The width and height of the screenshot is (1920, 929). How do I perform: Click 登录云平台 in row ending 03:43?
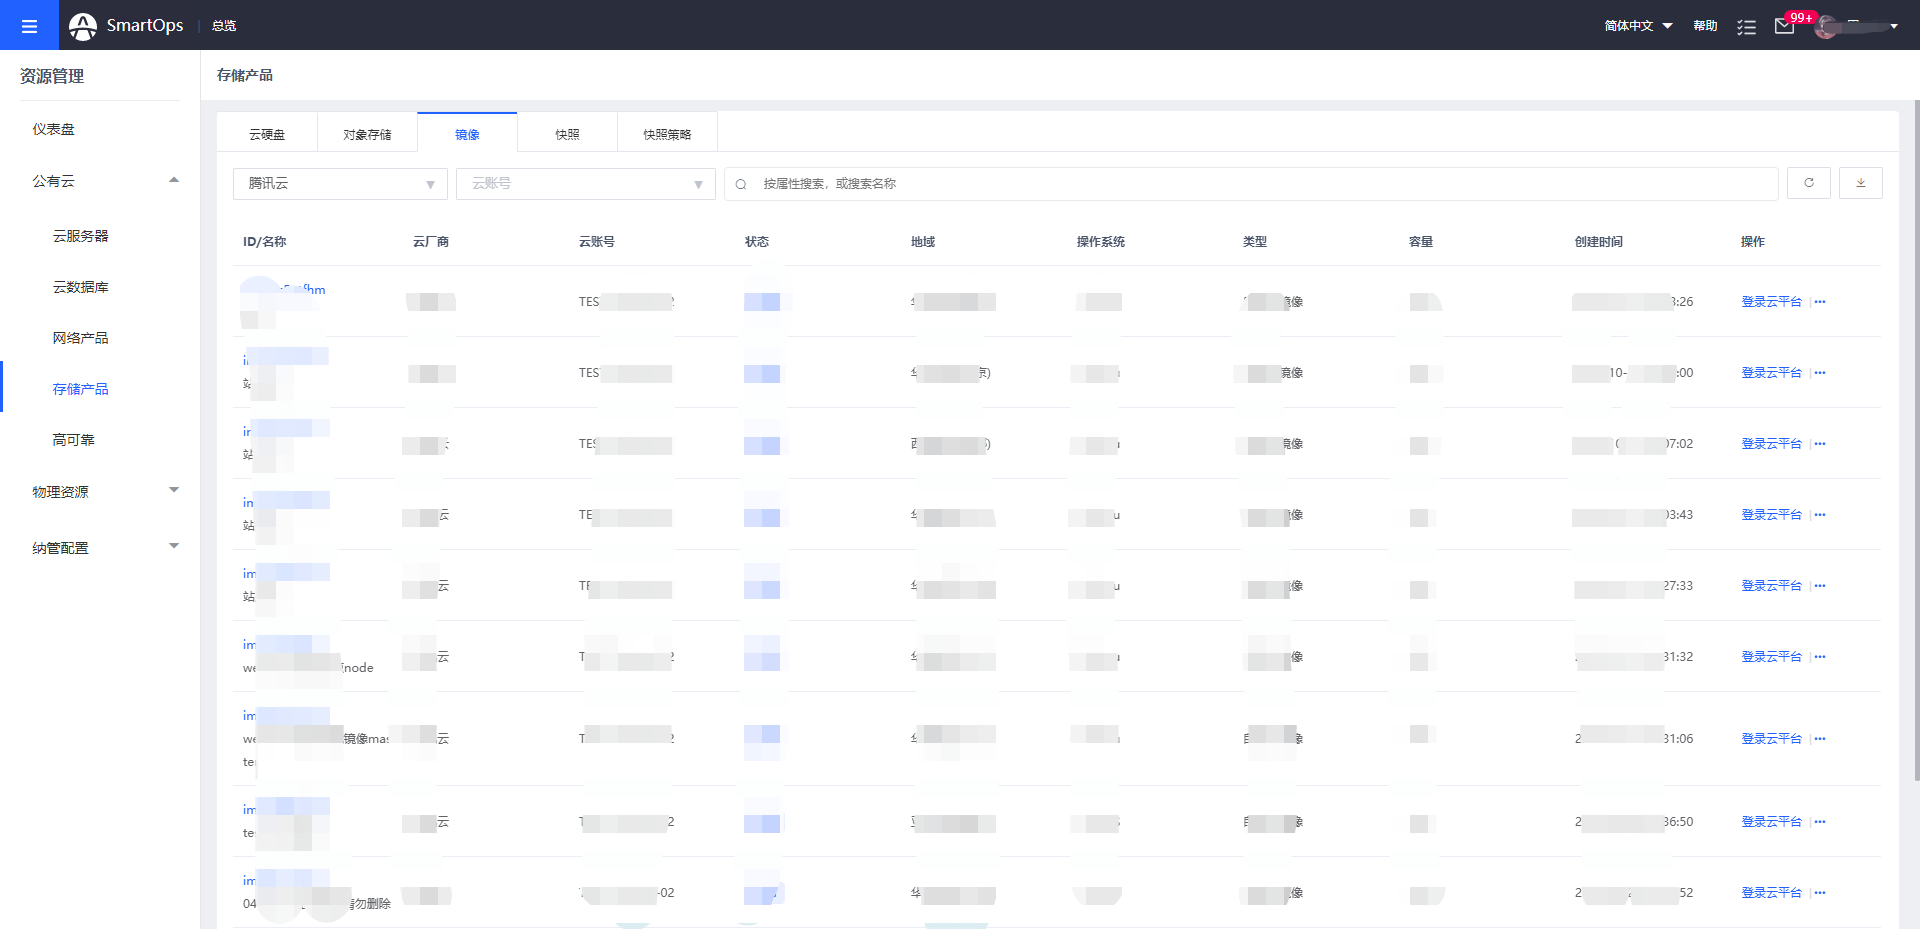click(x=1771, y=515)
